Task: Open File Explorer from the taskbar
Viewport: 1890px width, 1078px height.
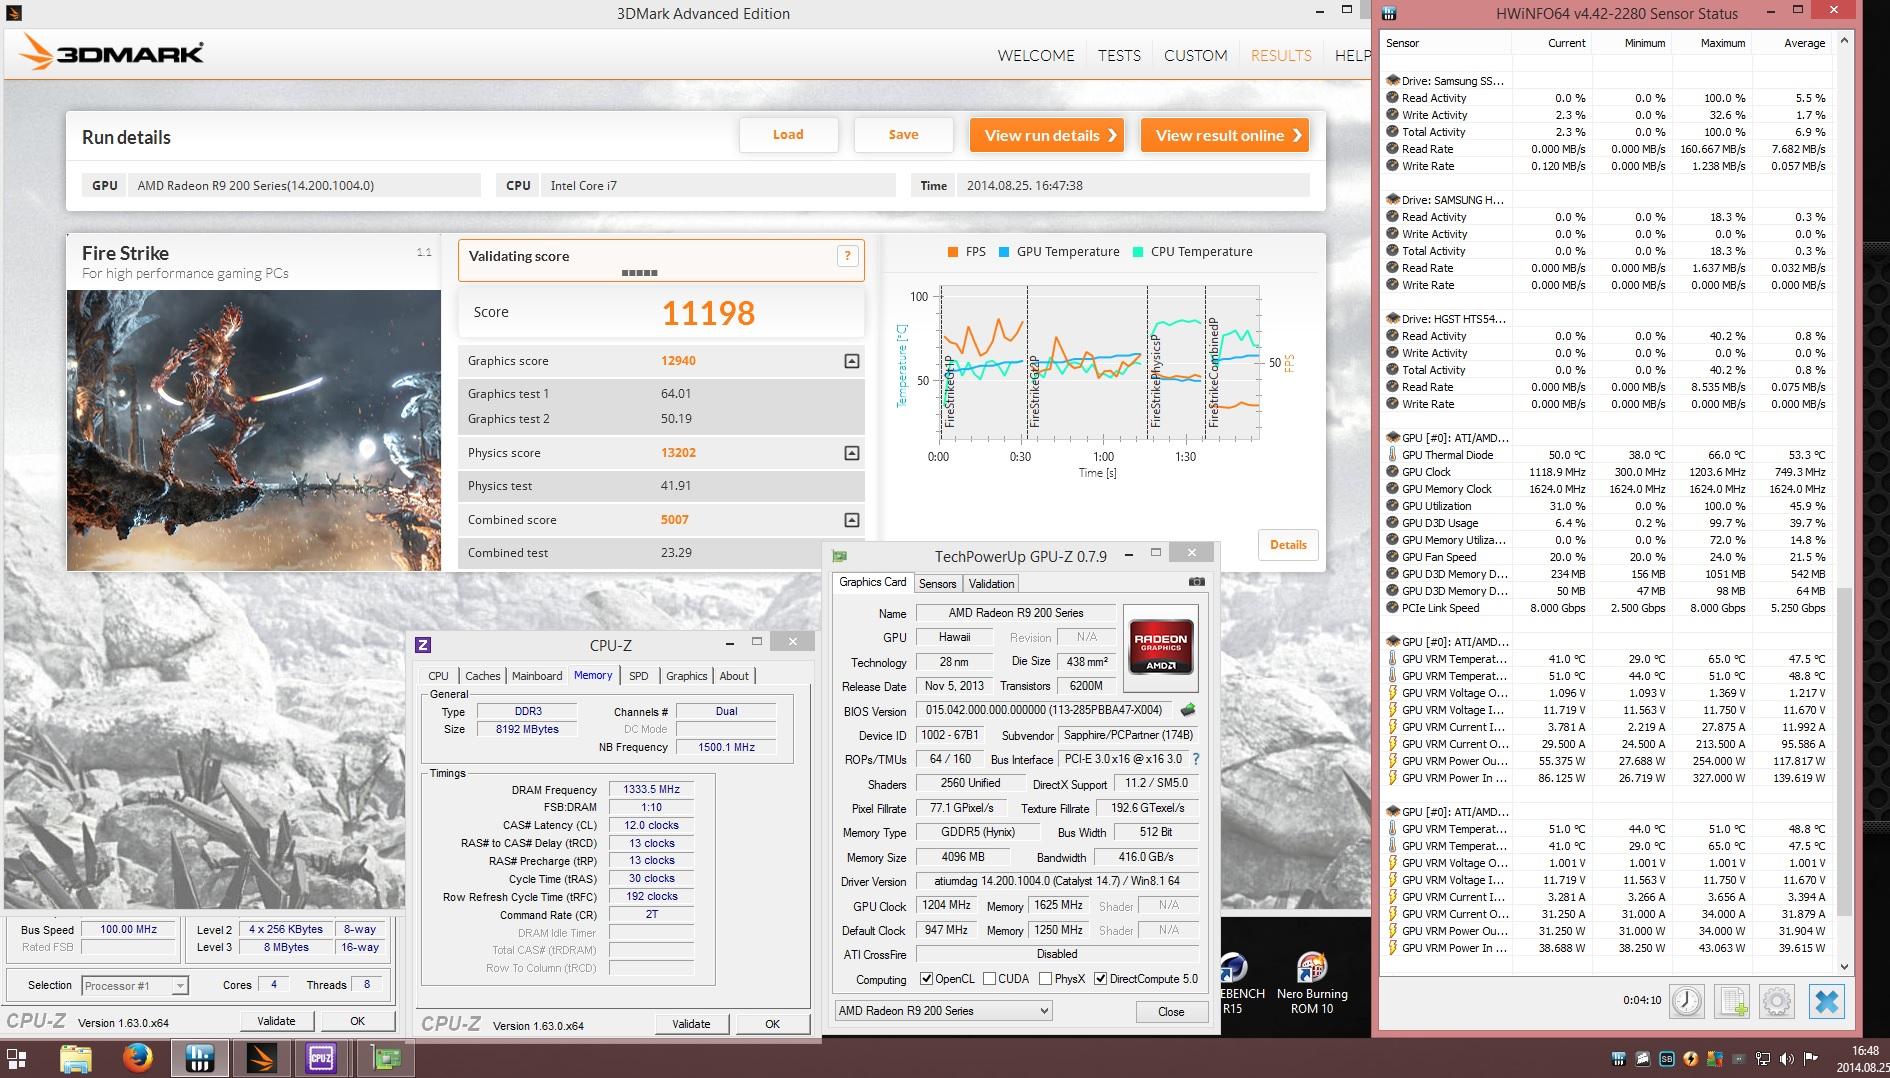Action: click(76, 1058)
